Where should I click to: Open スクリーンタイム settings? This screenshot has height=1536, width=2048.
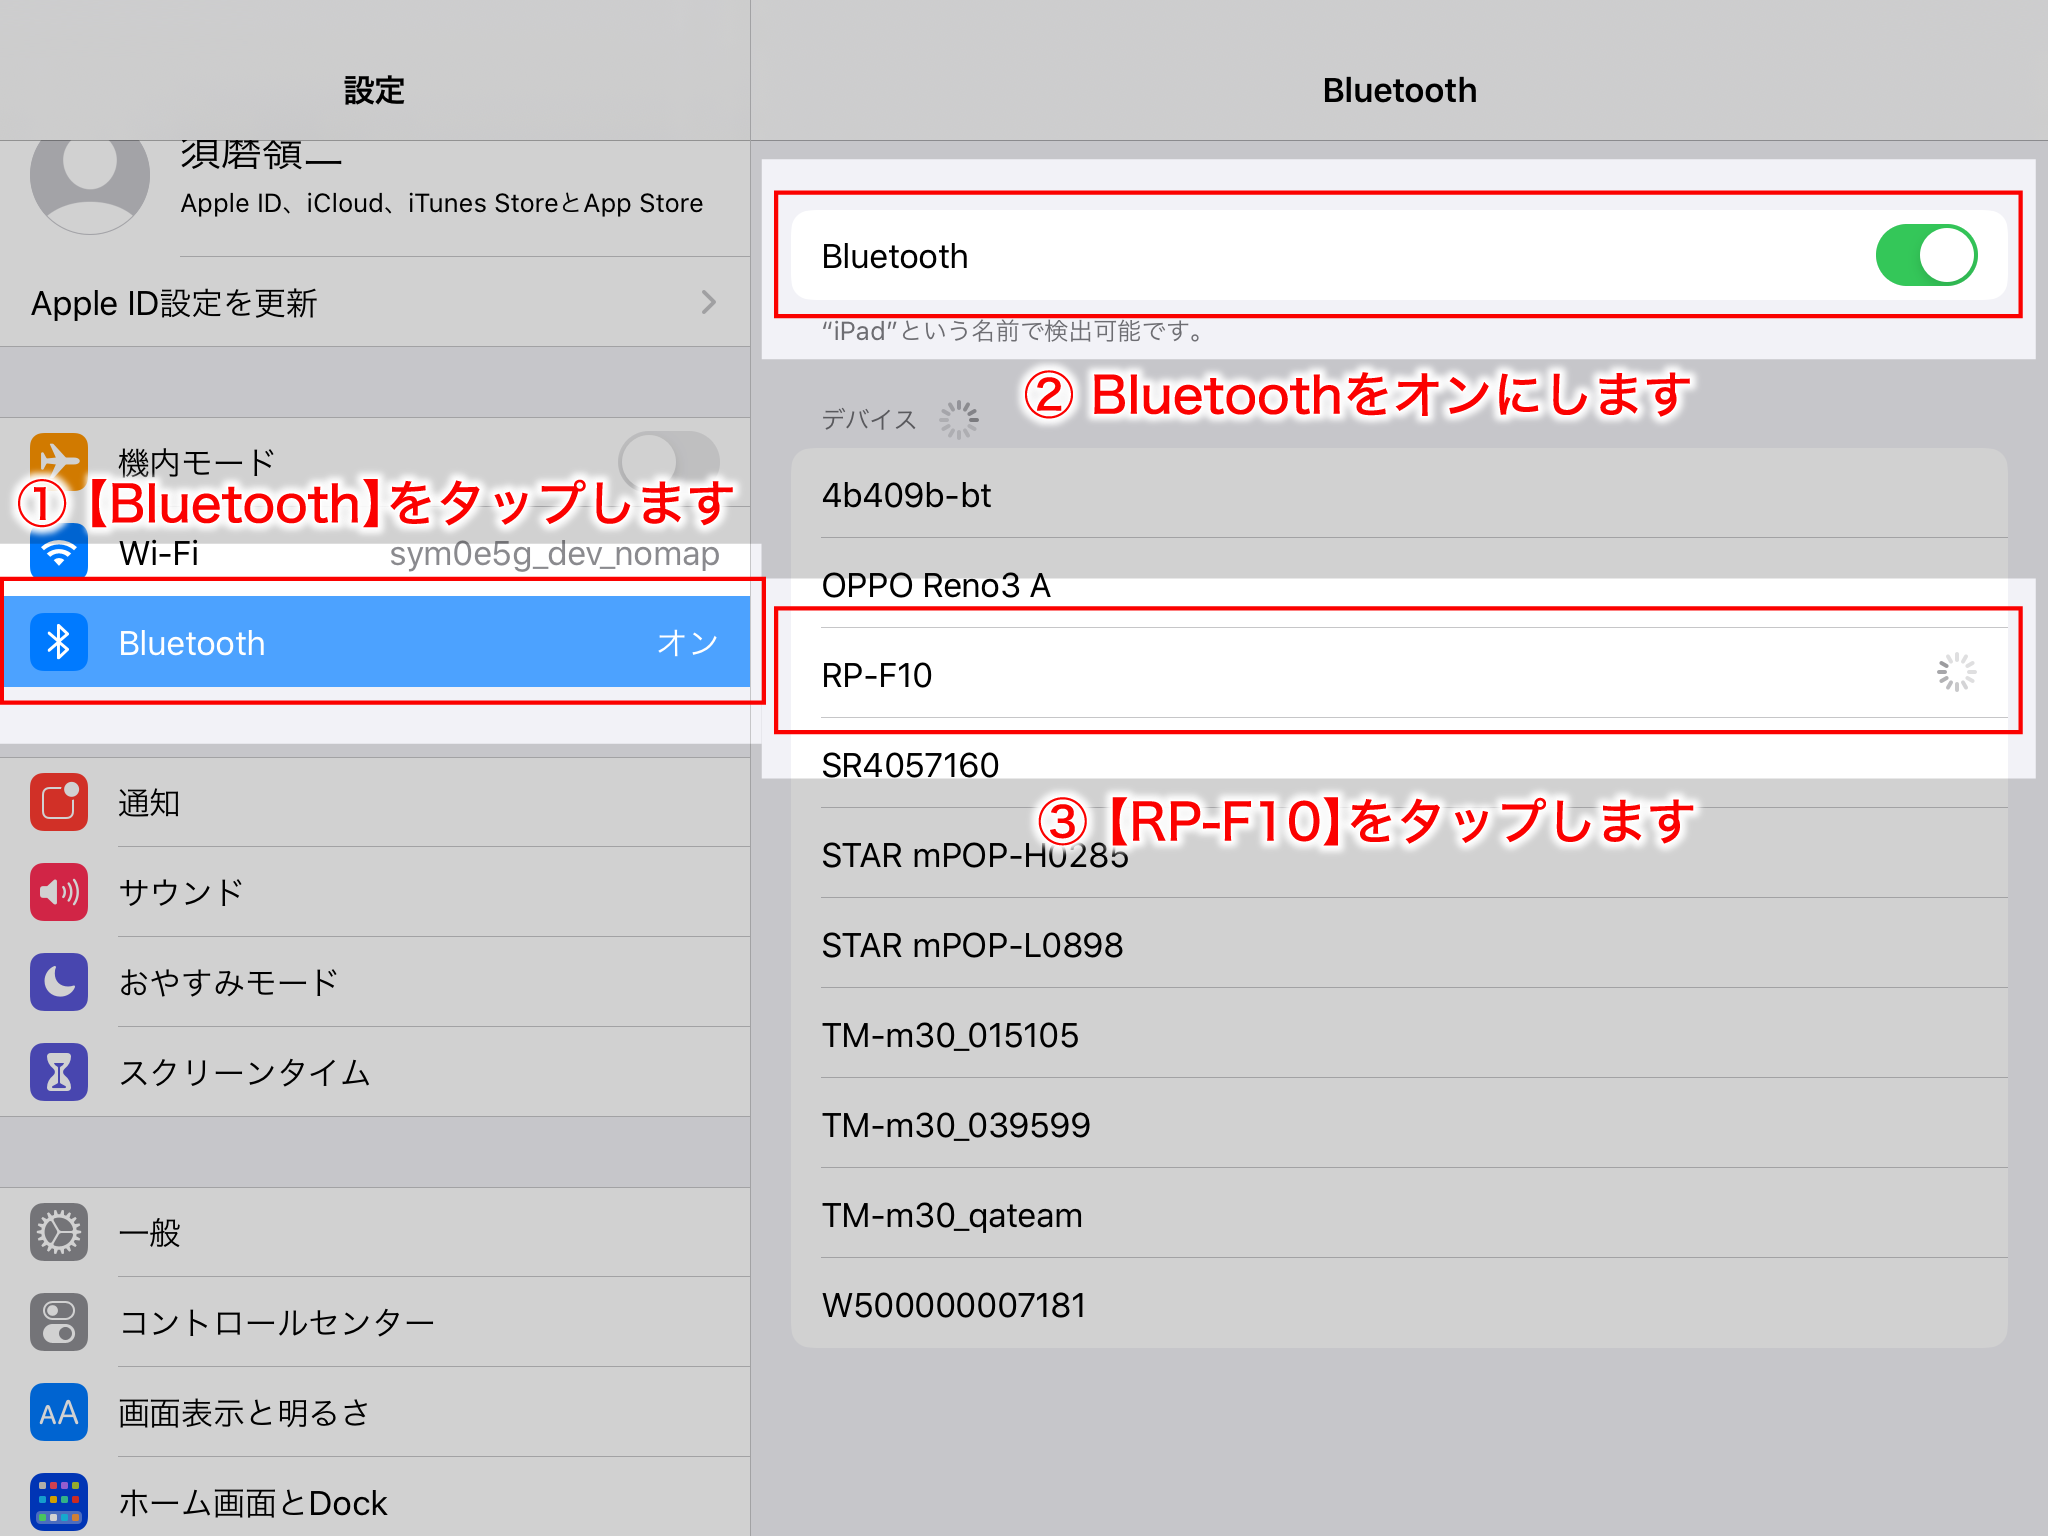click(x=375, y=1072)
